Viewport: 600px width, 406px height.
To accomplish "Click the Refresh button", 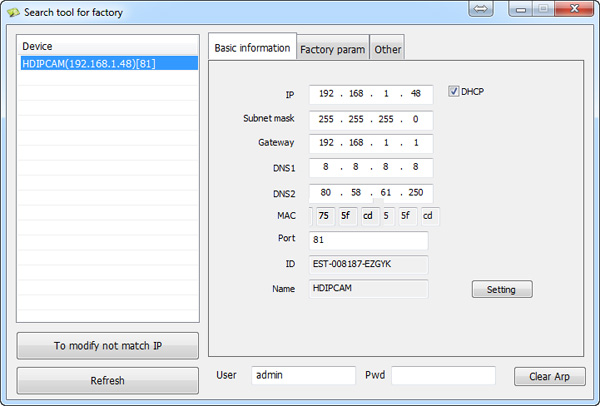I will click(x=107, y=380).
